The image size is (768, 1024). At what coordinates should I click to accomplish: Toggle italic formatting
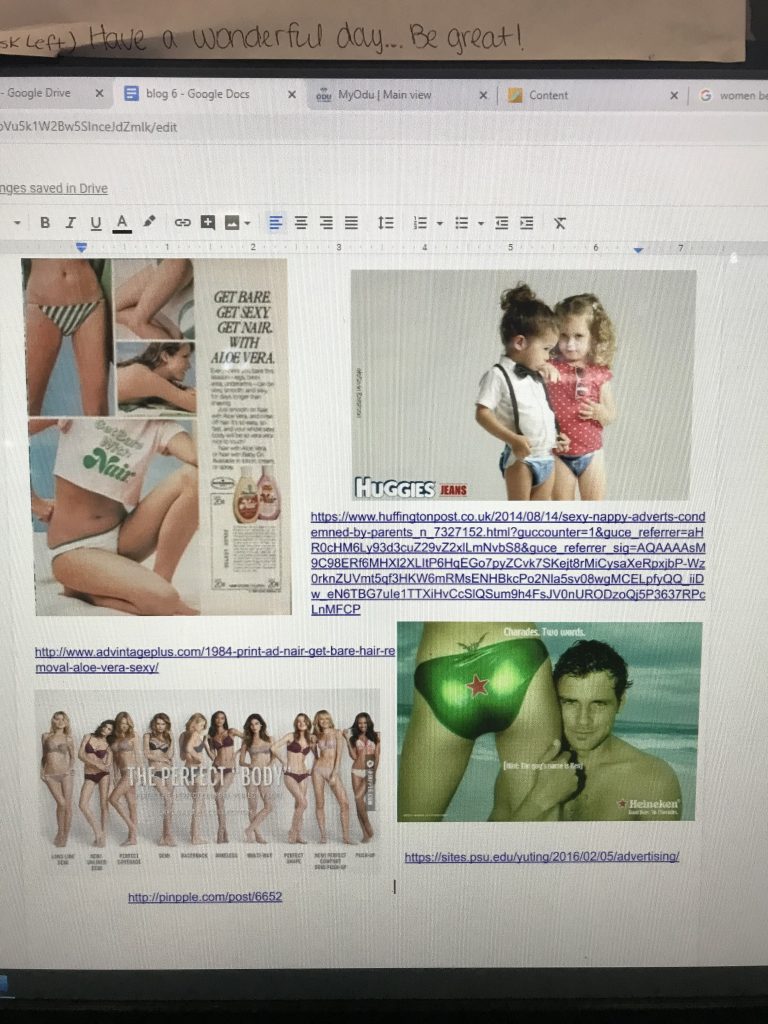click(70, 223)
